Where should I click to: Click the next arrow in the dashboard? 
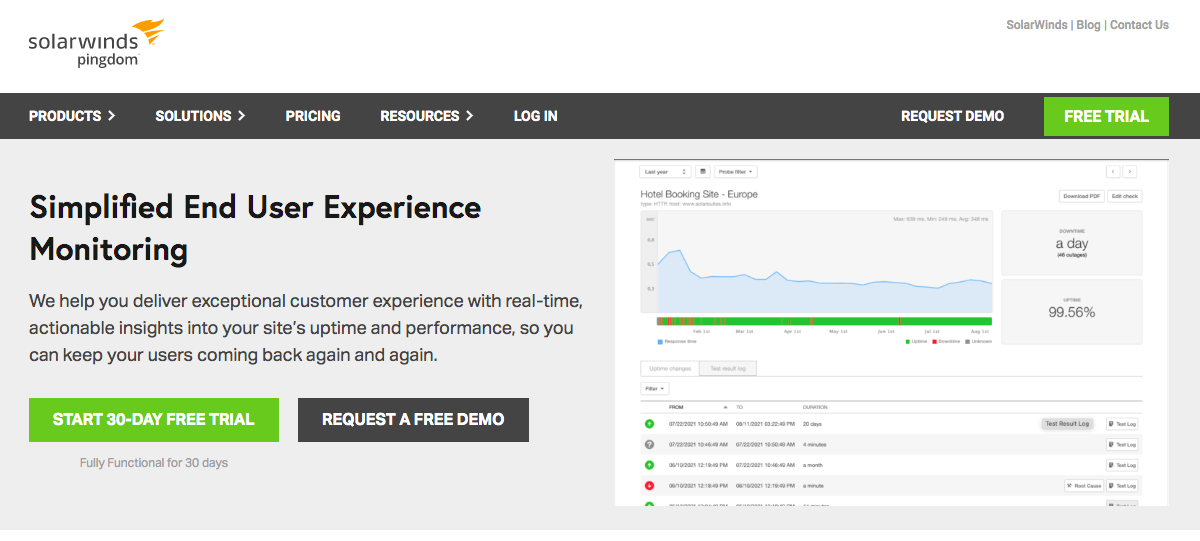pyautogui.click(x=1130, y=172)
